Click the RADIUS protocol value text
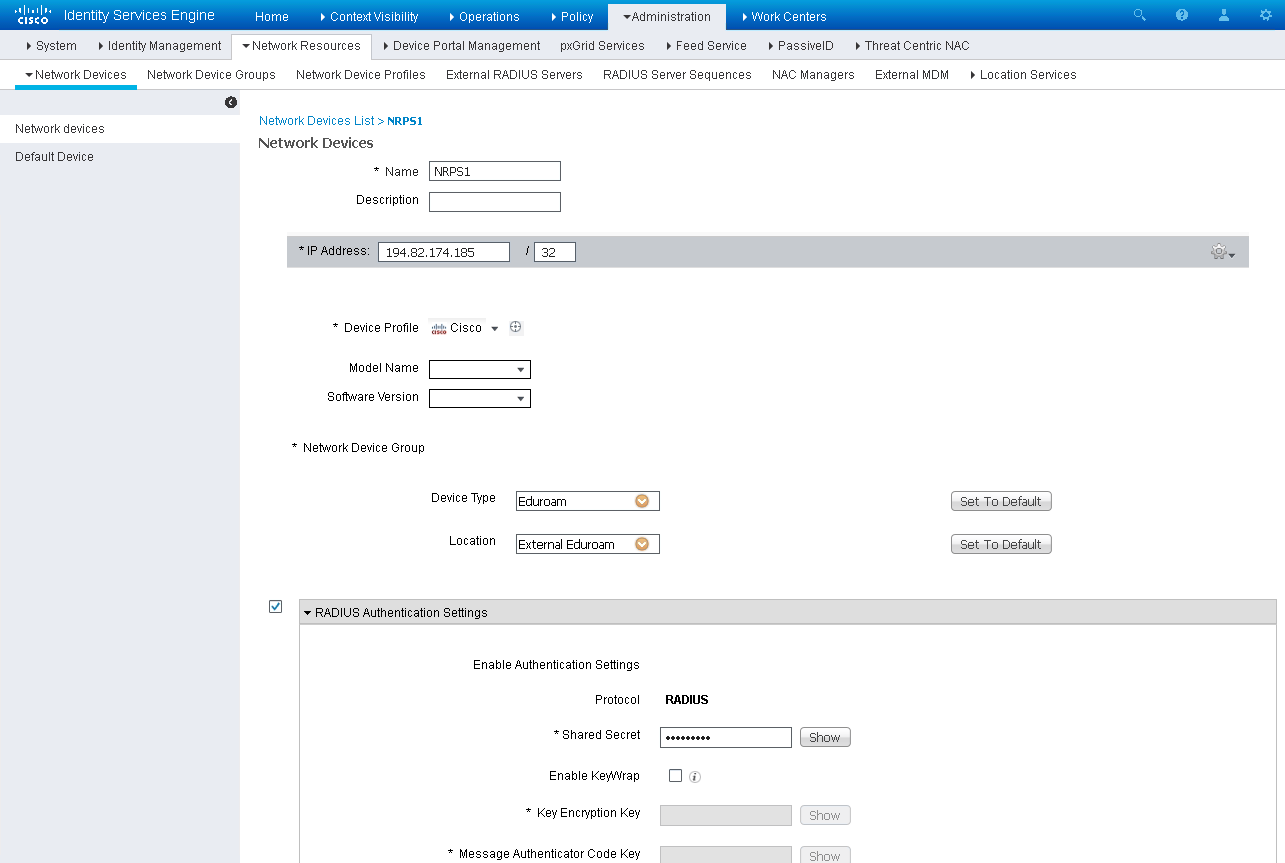 pos(687,700)
